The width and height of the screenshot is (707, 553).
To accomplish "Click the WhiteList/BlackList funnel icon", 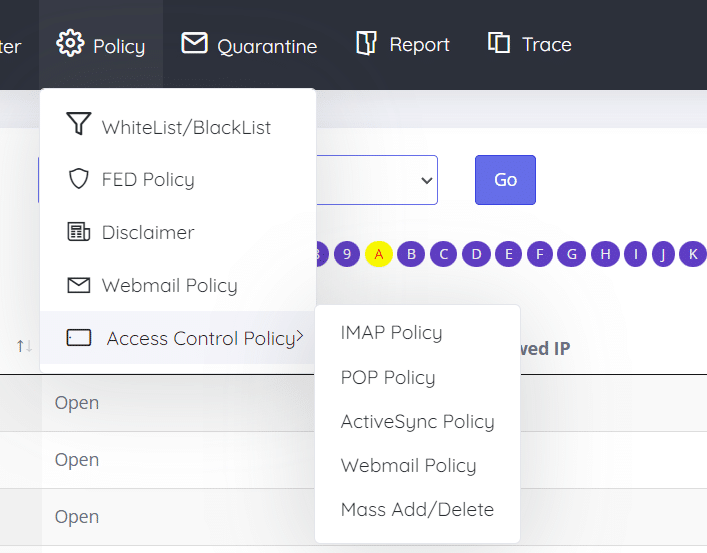I will (78, 126).
